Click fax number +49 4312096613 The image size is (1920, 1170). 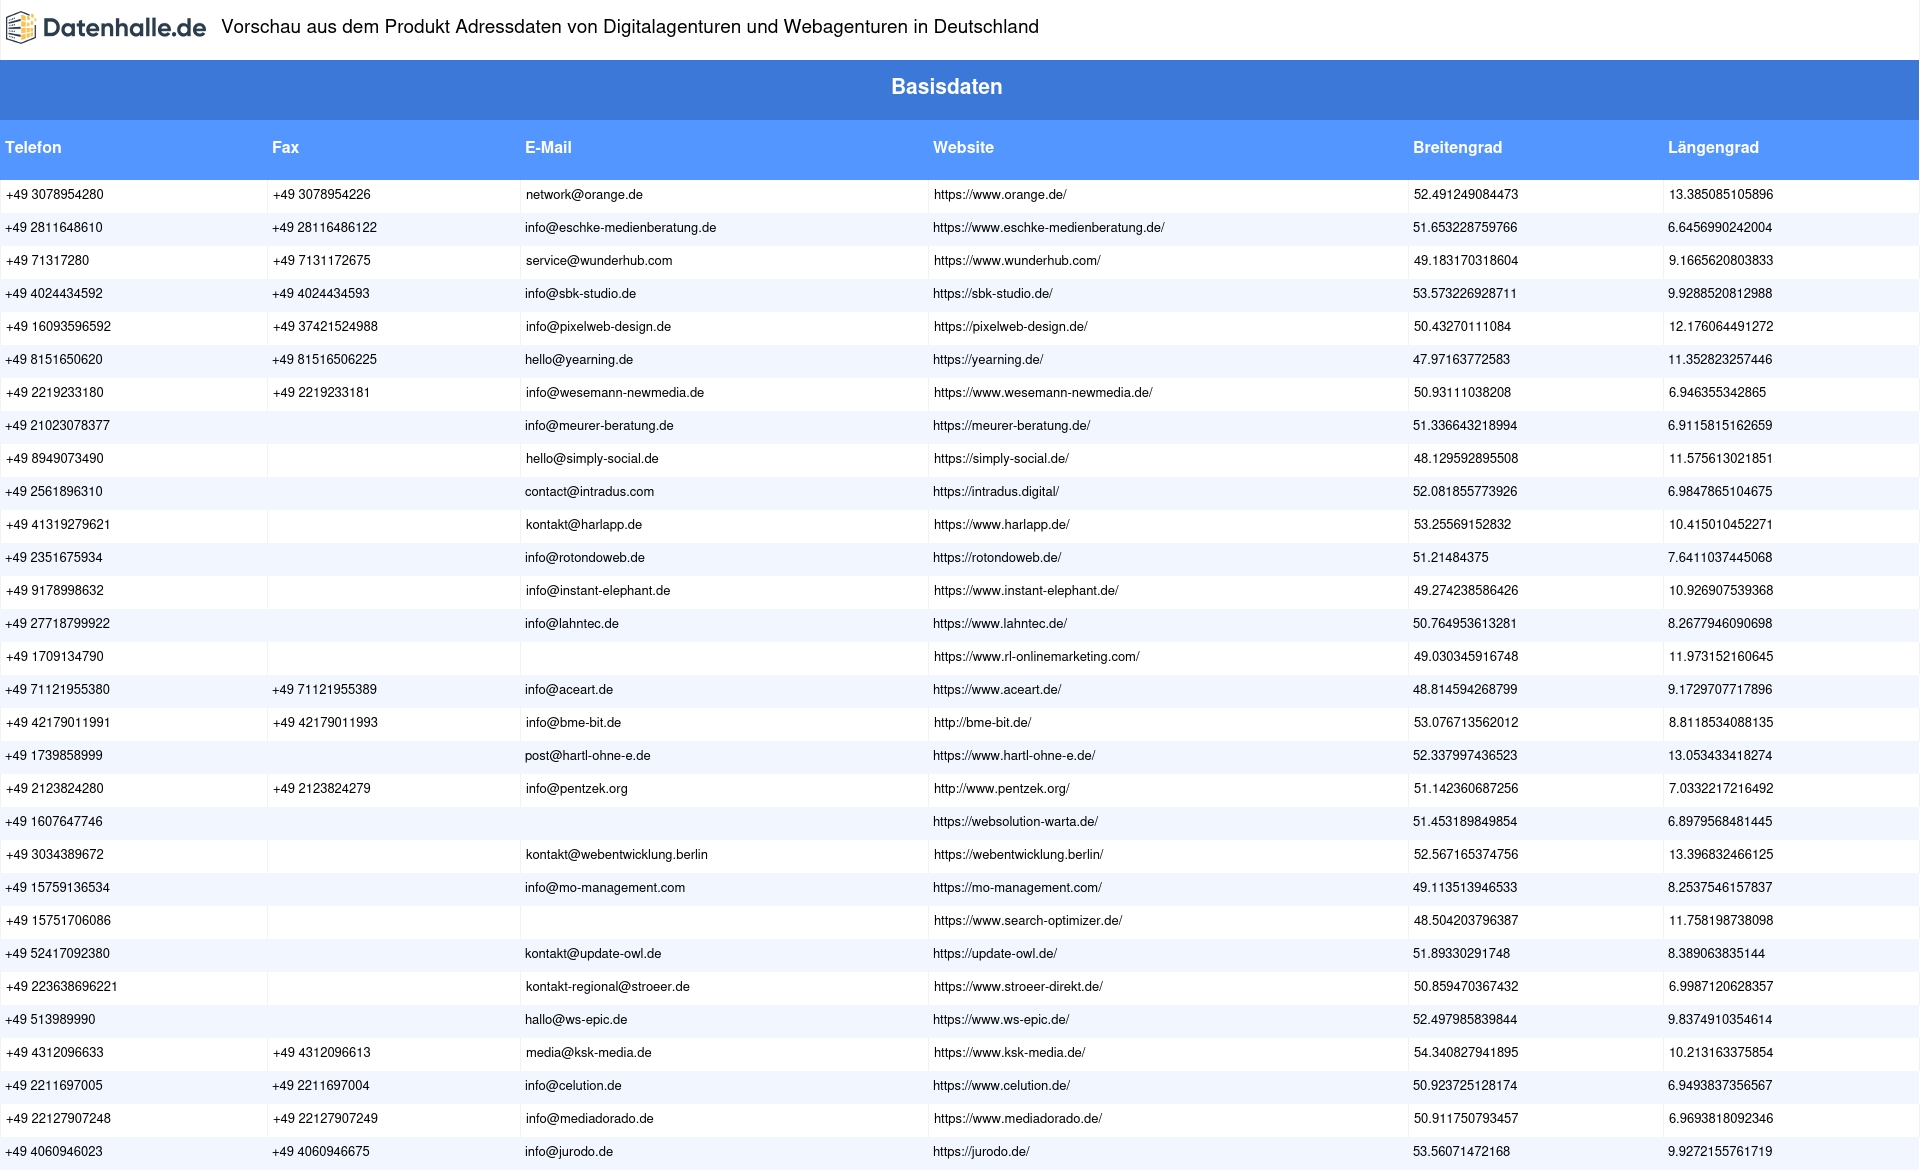[322, 1053]
